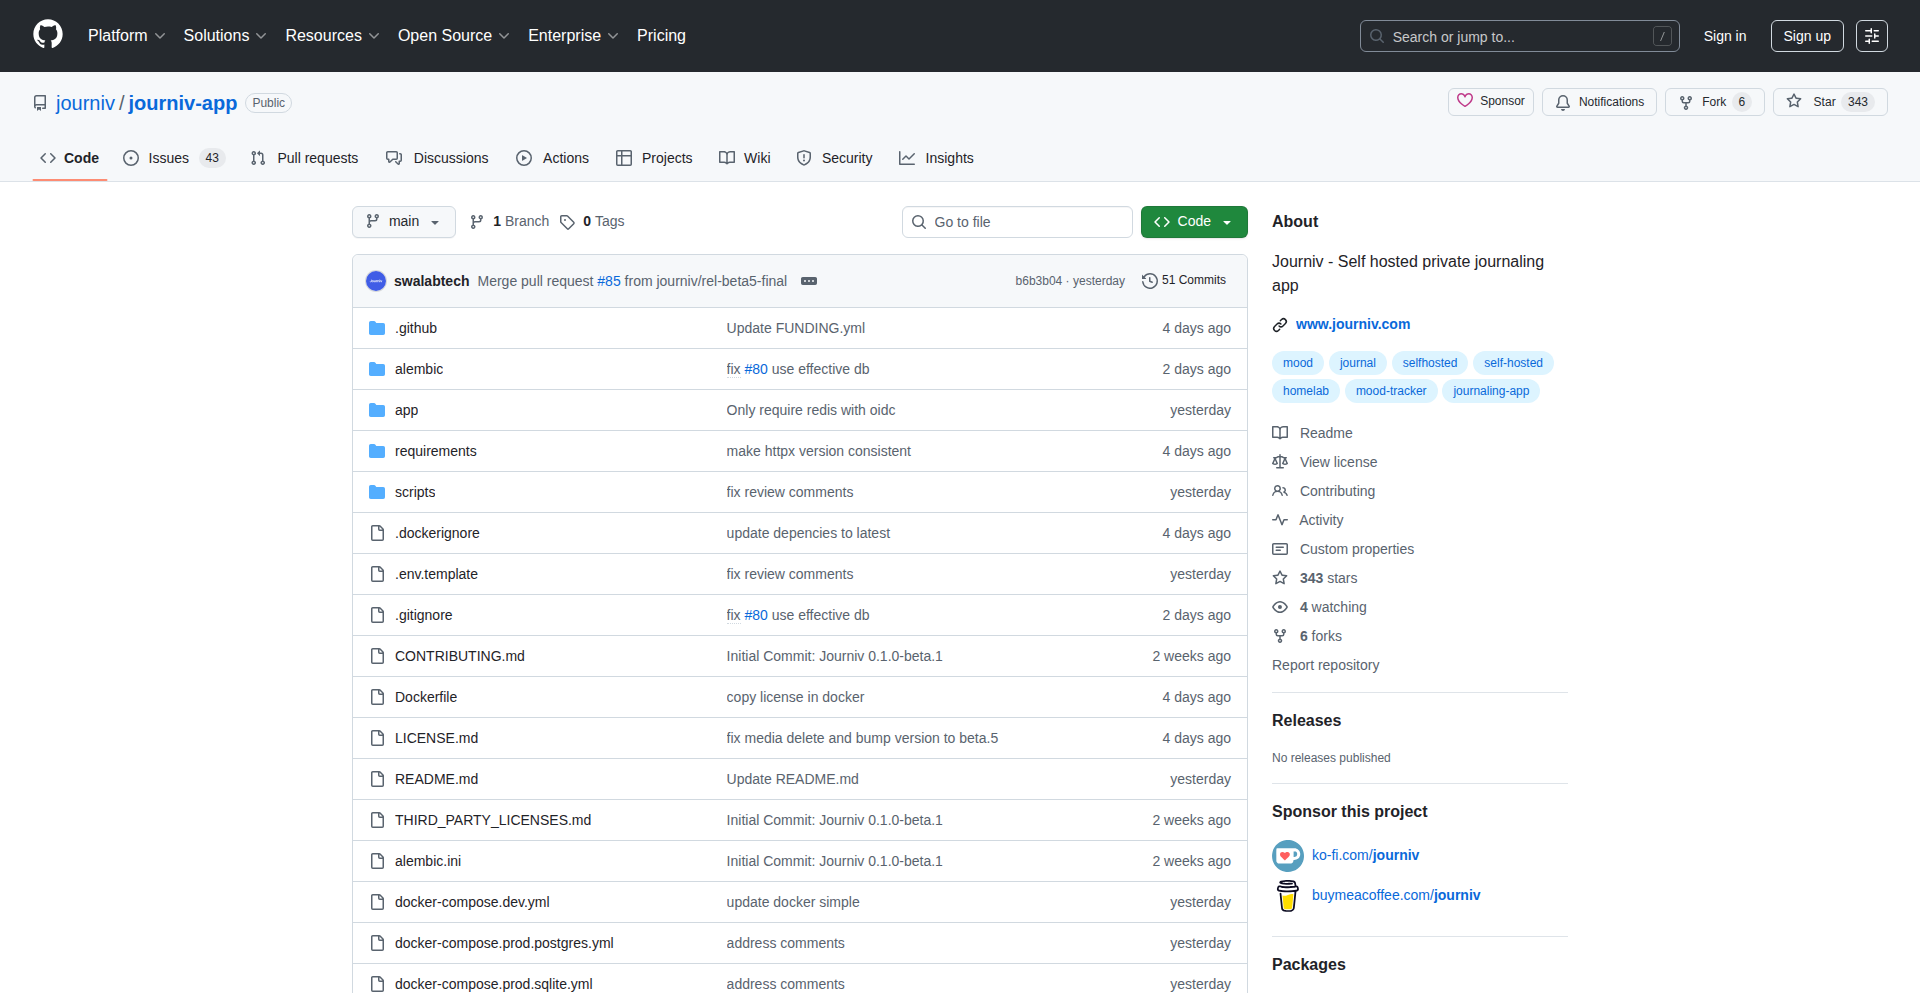Open the Ko-fi sponsor icon
The height and width of the screenshot is (993, 1920).
click(x=1287, y=856)
